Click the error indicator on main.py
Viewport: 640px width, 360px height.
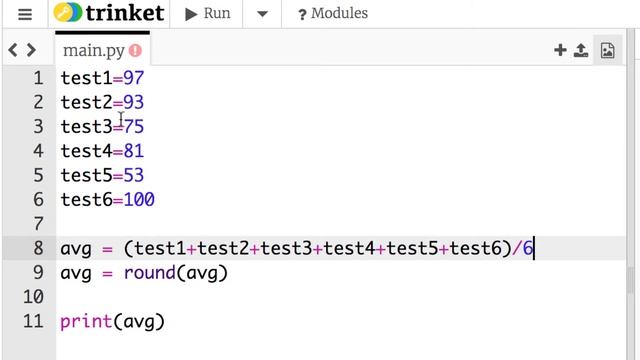(135, 51)
